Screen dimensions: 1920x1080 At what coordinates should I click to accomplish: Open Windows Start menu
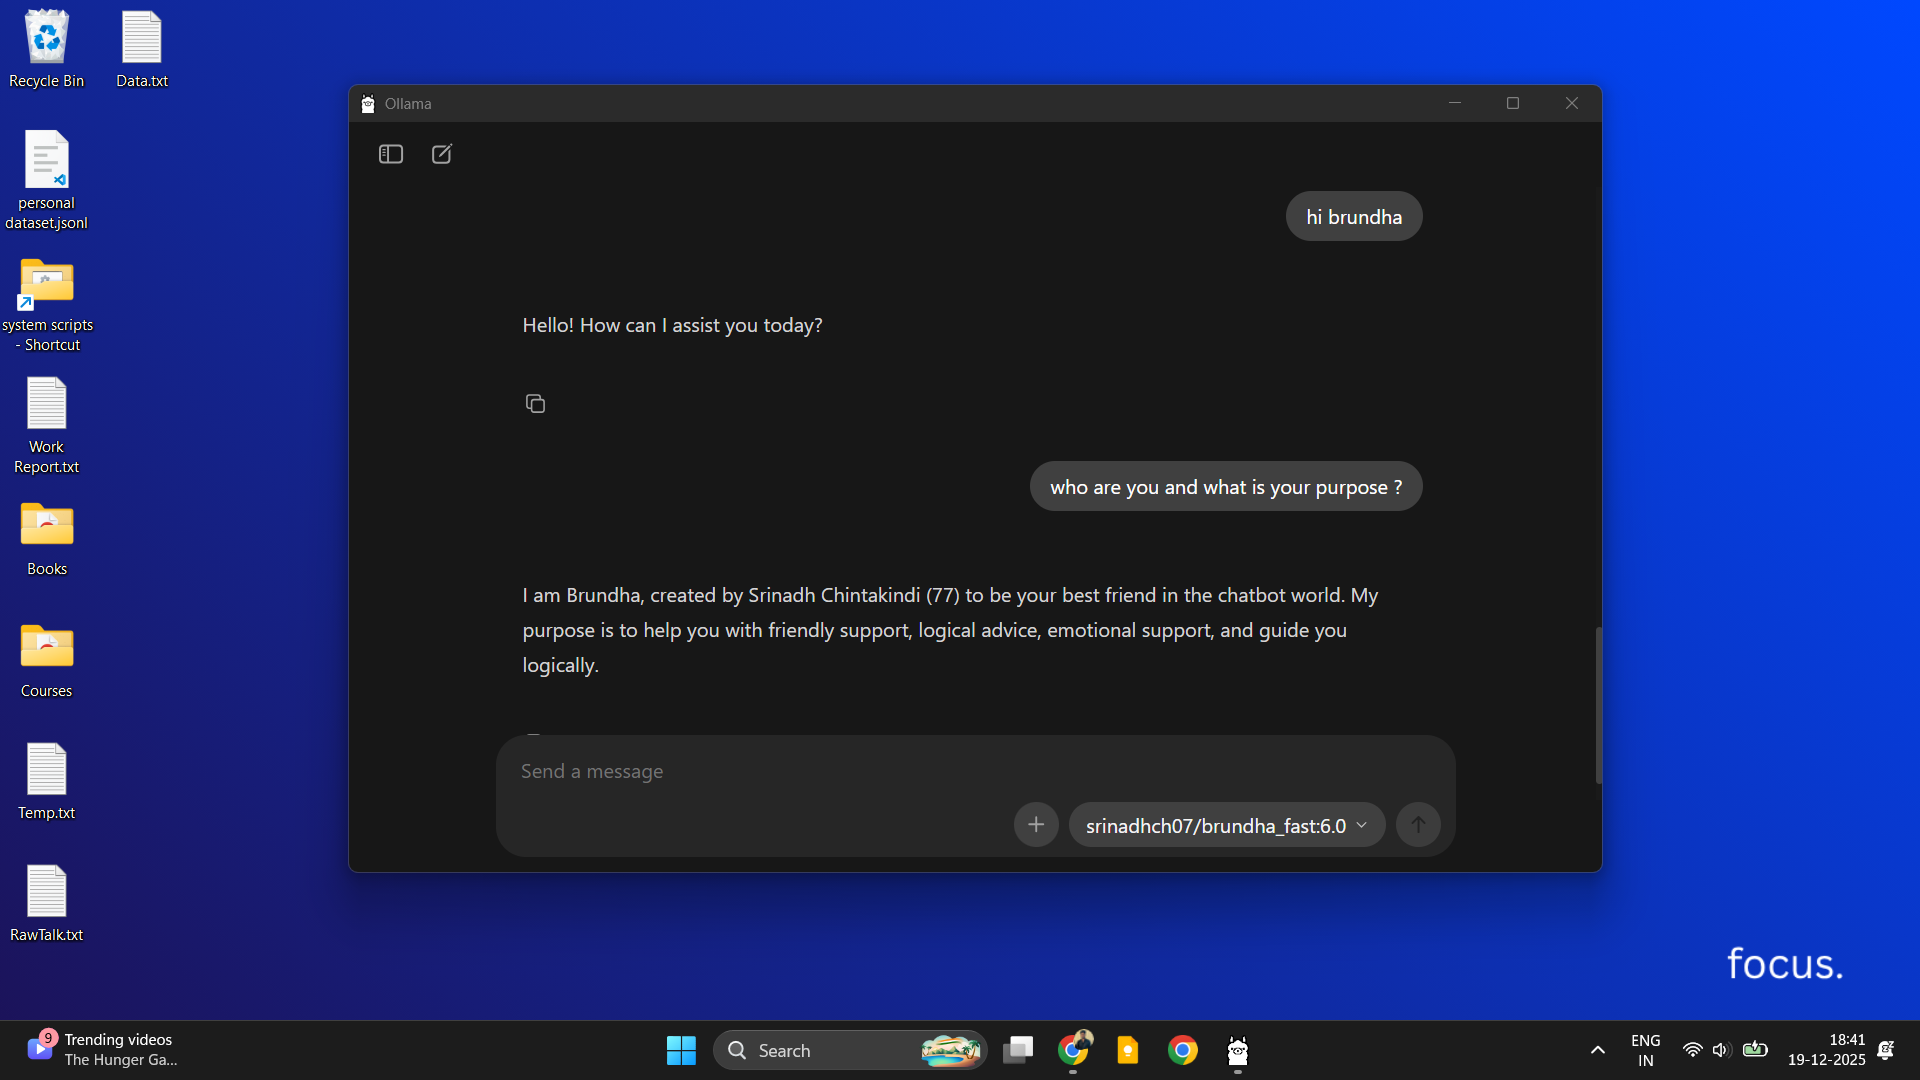(681, 1051)
